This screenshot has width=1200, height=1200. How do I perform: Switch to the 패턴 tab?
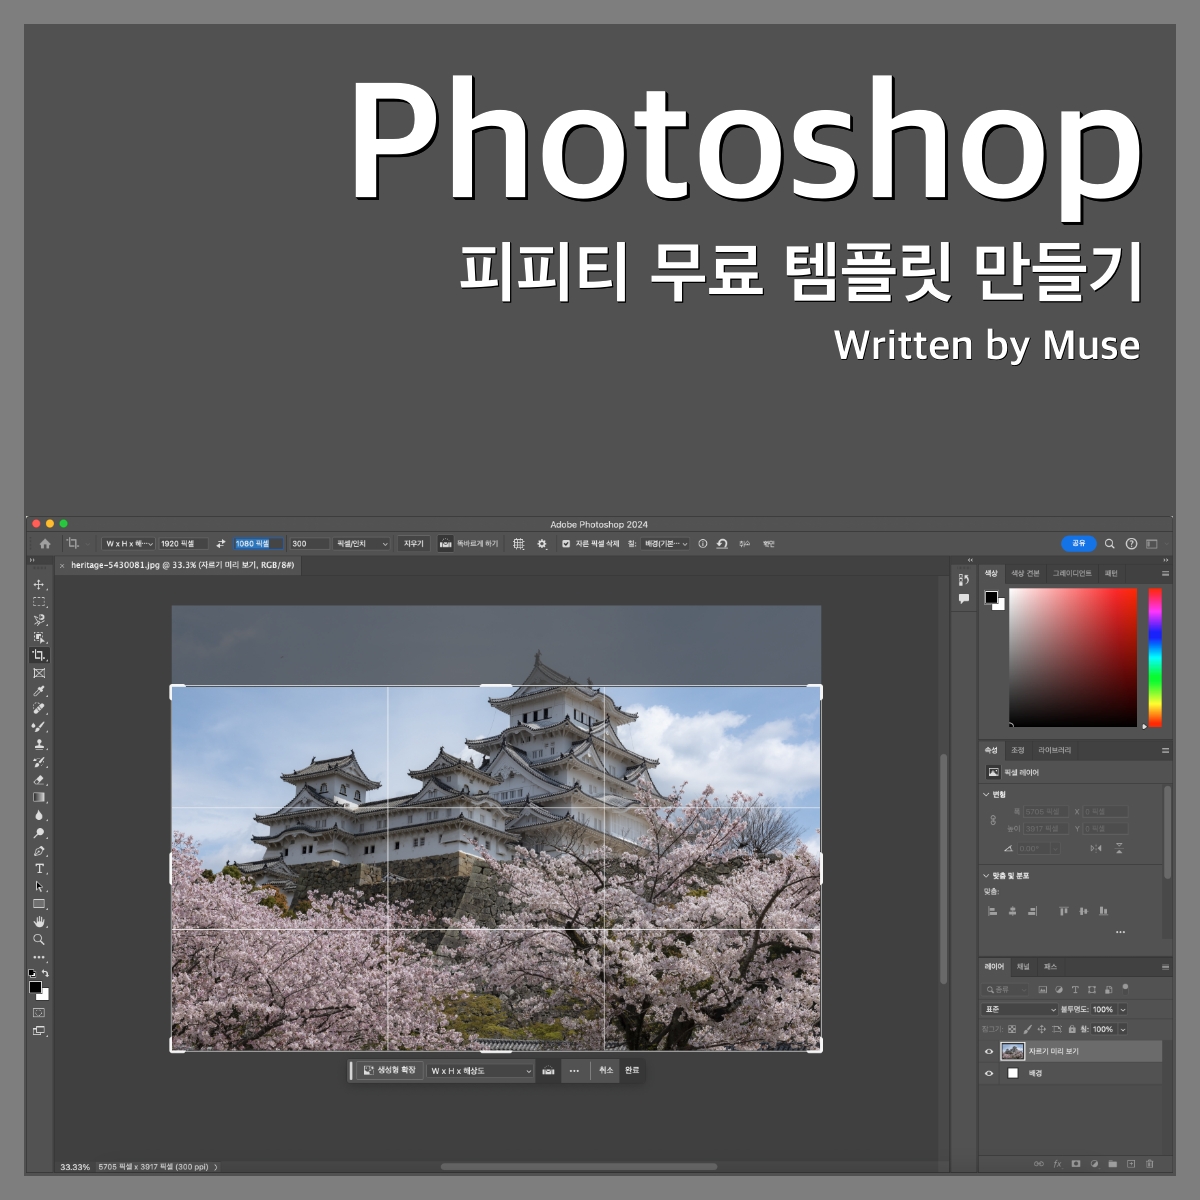click(x=1111, y=573)
